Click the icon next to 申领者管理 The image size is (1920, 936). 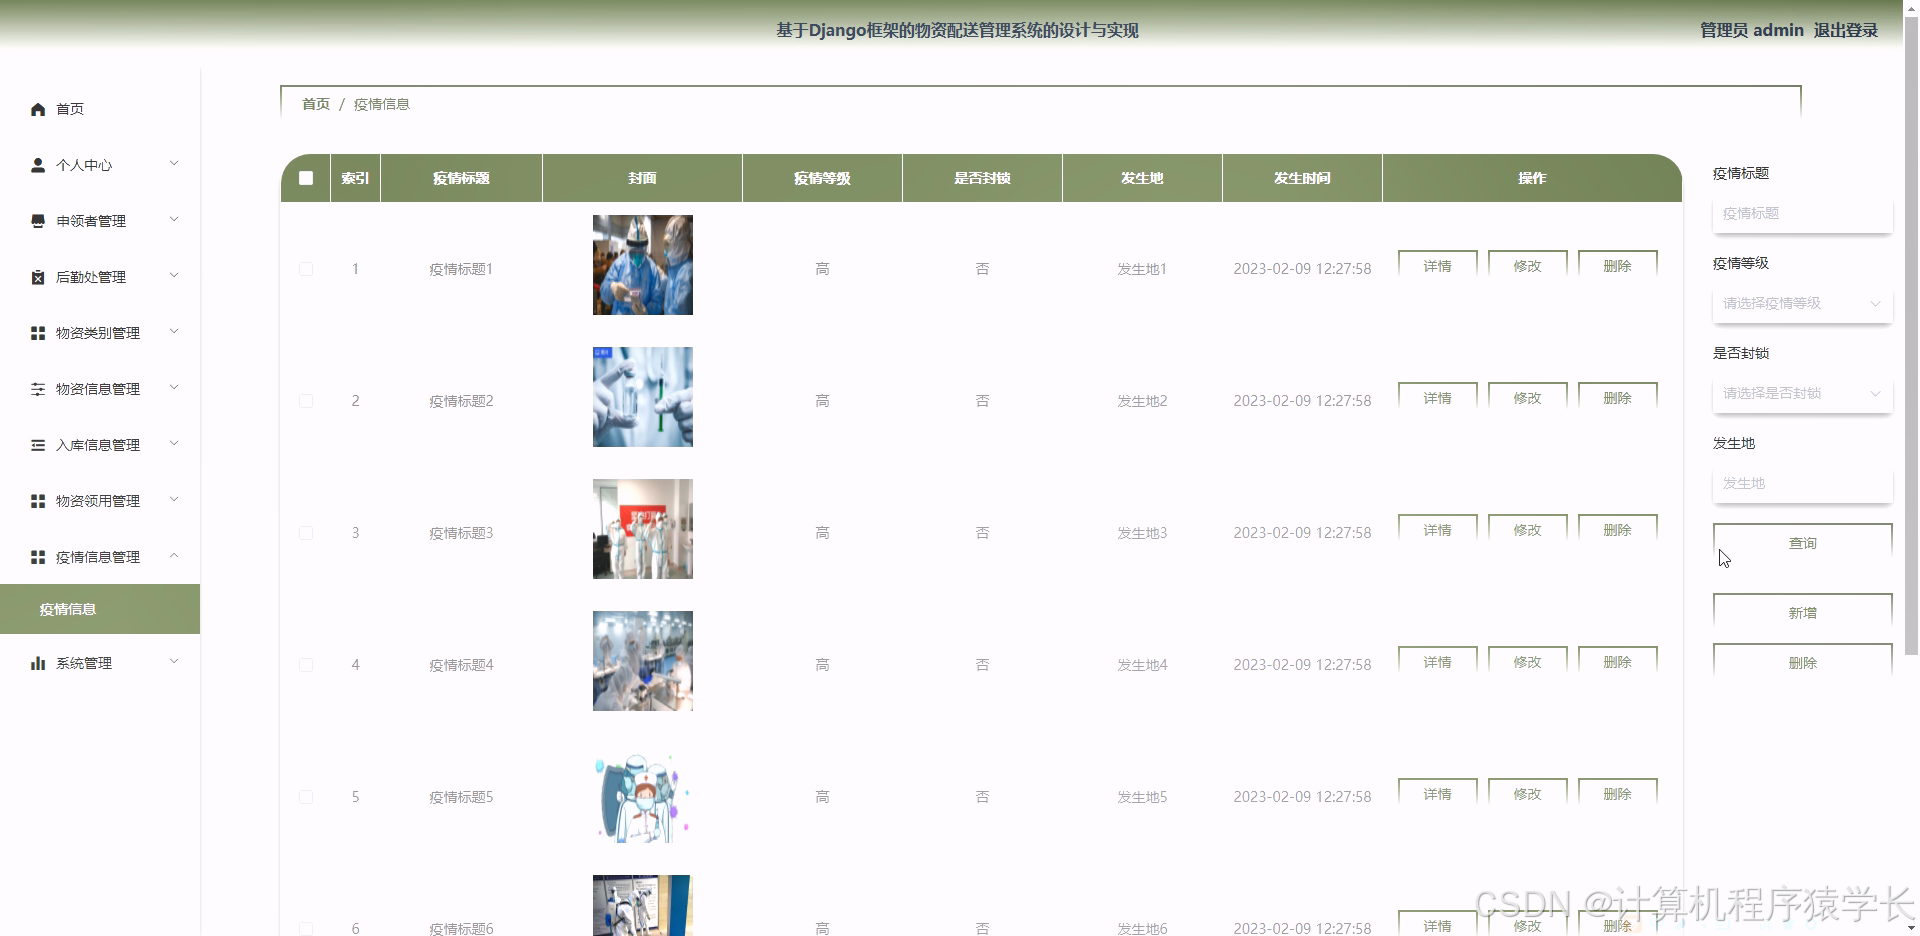pyautogui.click(x=38, y=221)
